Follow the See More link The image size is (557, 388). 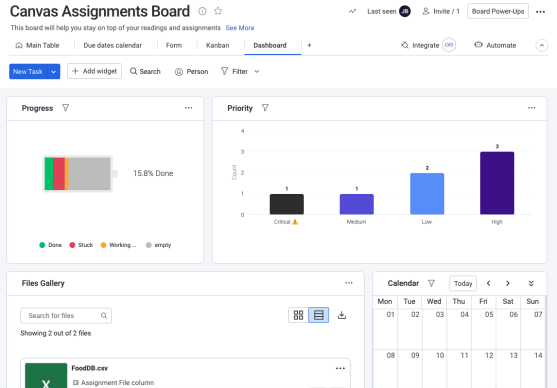240,28
